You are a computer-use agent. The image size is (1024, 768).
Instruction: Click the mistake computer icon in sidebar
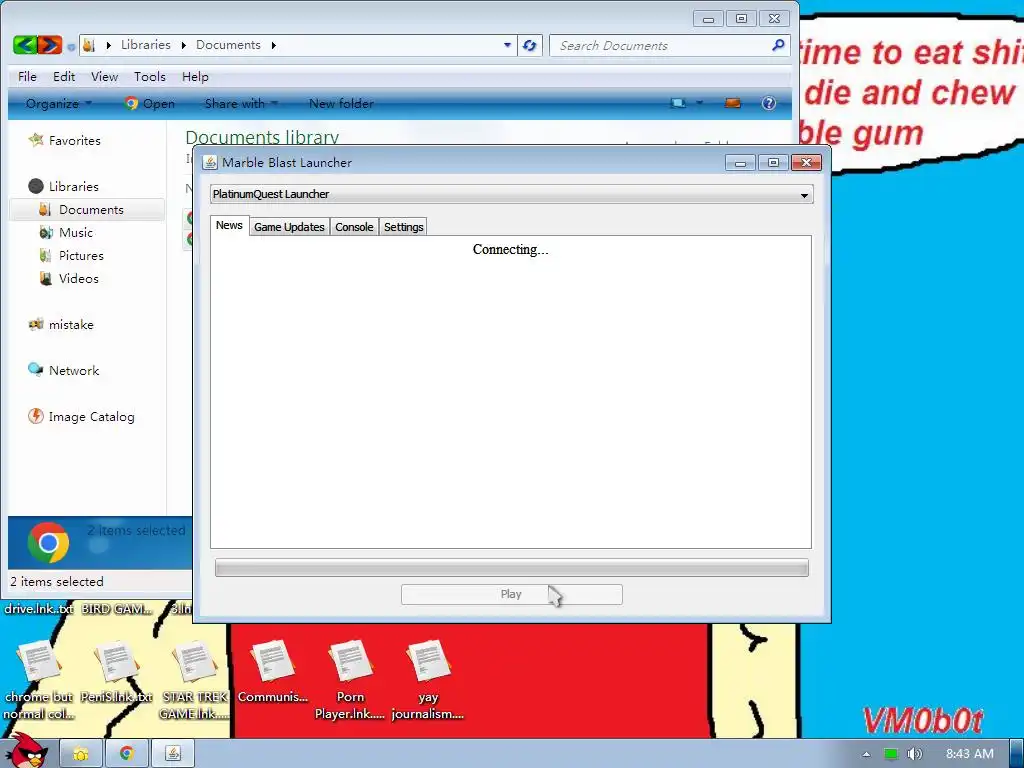click(35, 324)
